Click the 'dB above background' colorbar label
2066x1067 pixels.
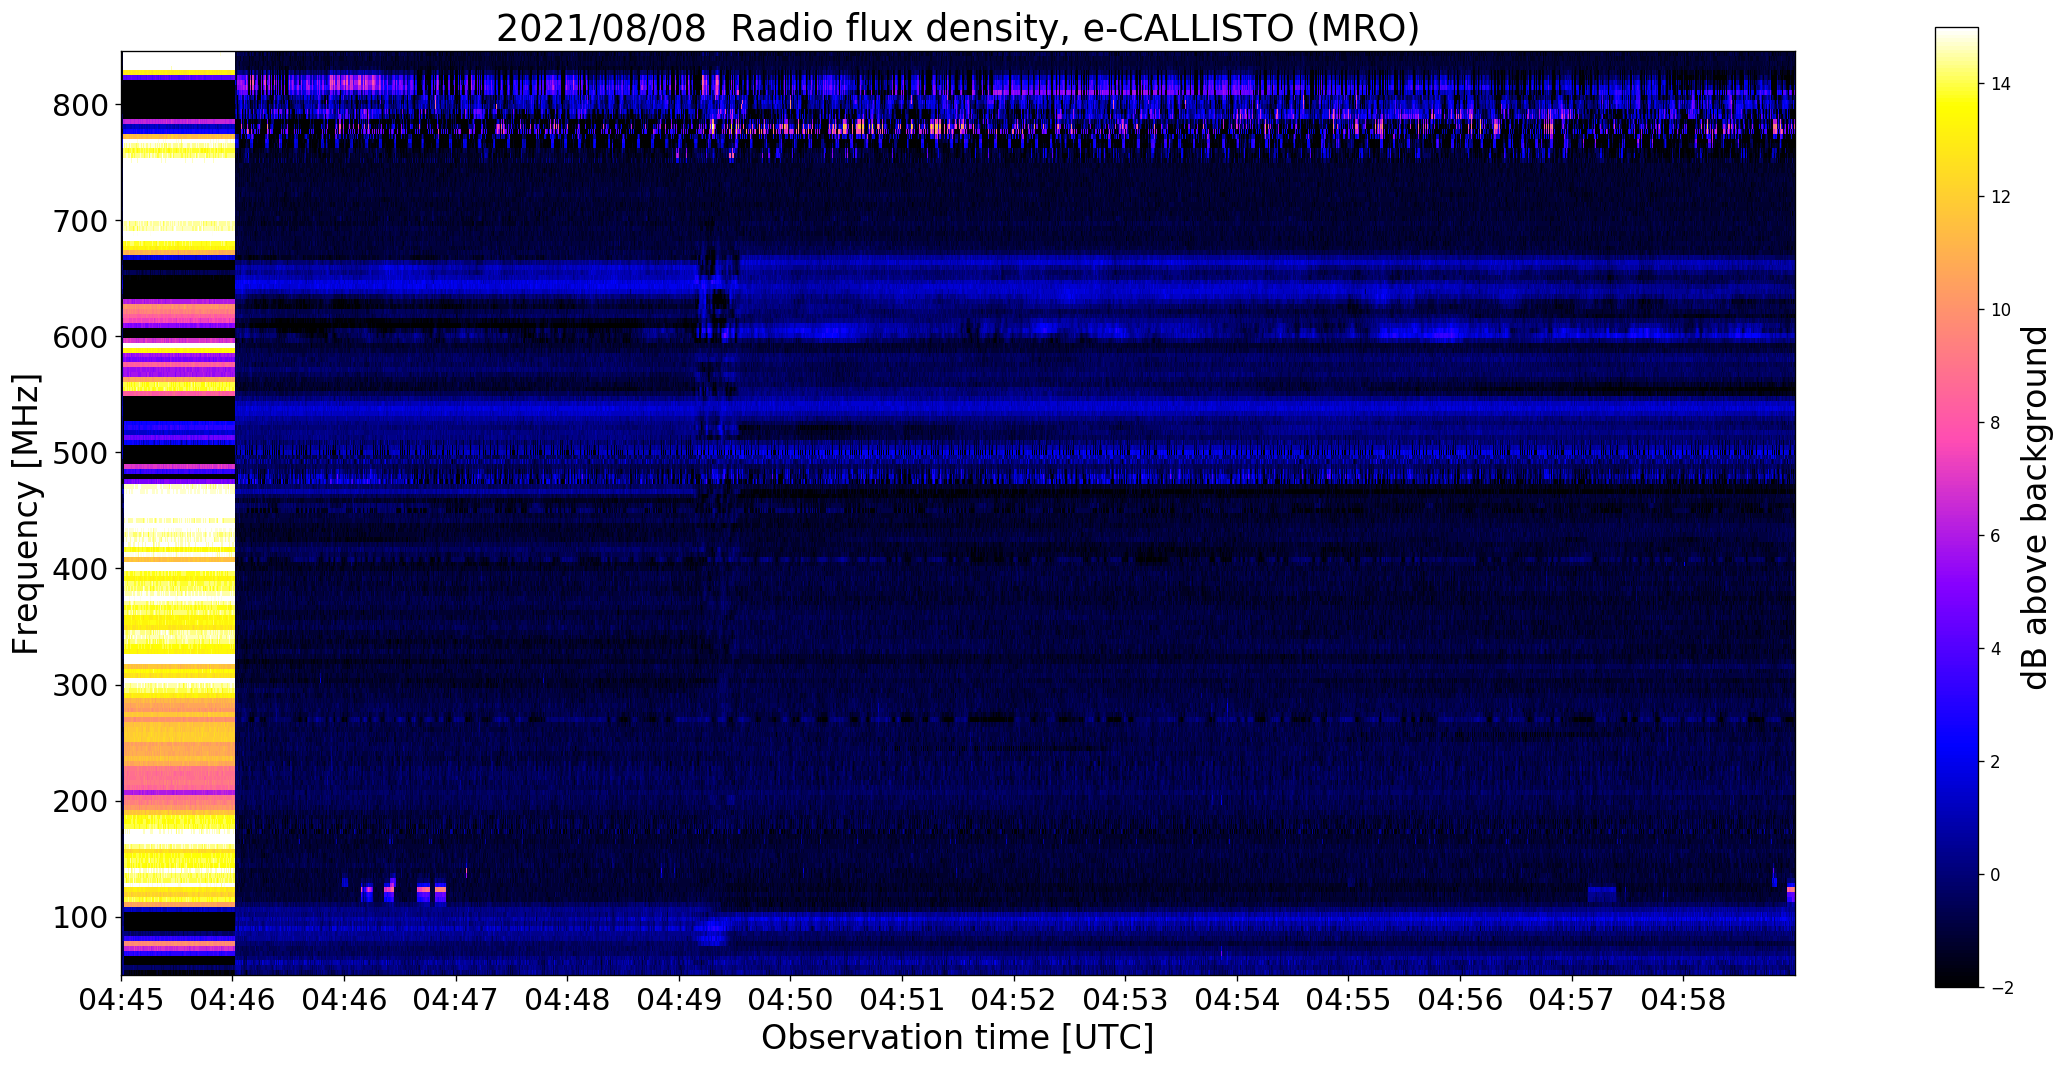(2035, 507)
